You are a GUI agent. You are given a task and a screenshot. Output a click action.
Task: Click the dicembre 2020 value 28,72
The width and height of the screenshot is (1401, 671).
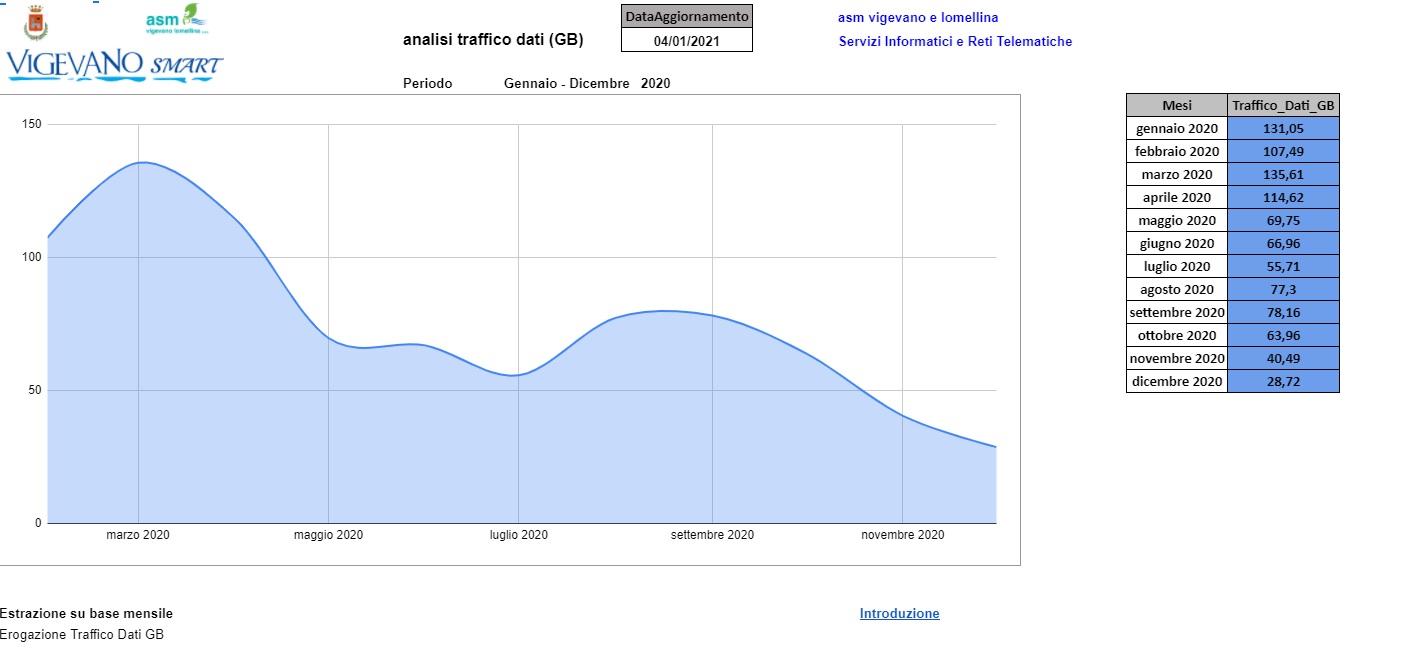[1282, 381]
